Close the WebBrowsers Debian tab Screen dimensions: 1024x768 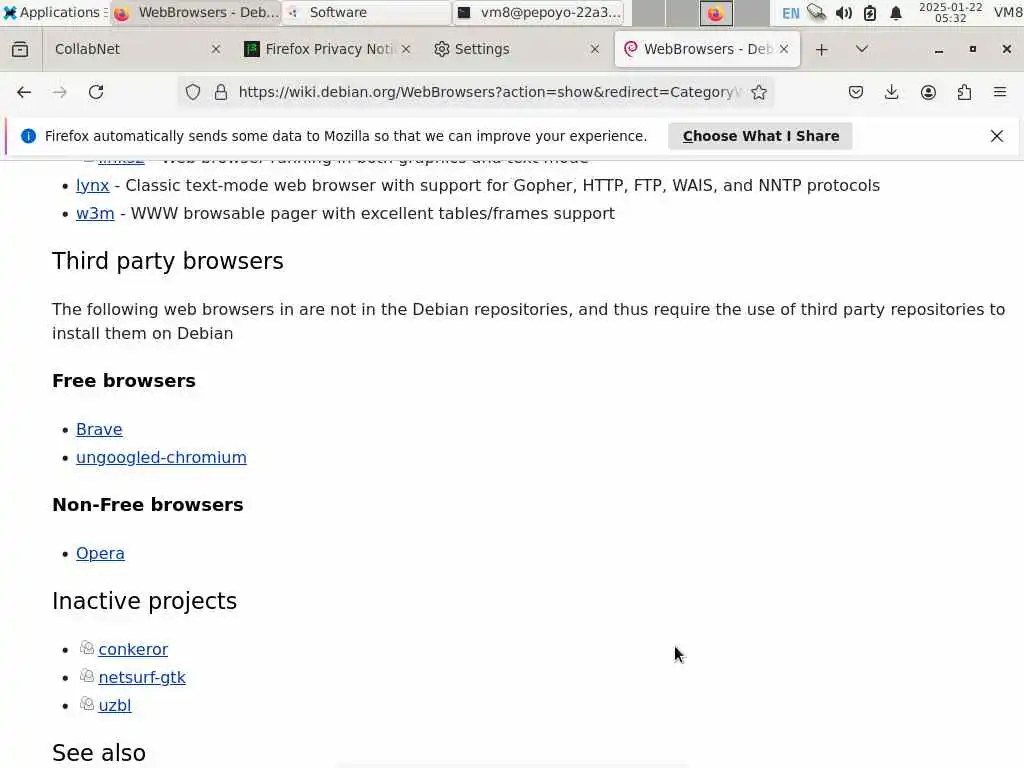click(784, 49)
